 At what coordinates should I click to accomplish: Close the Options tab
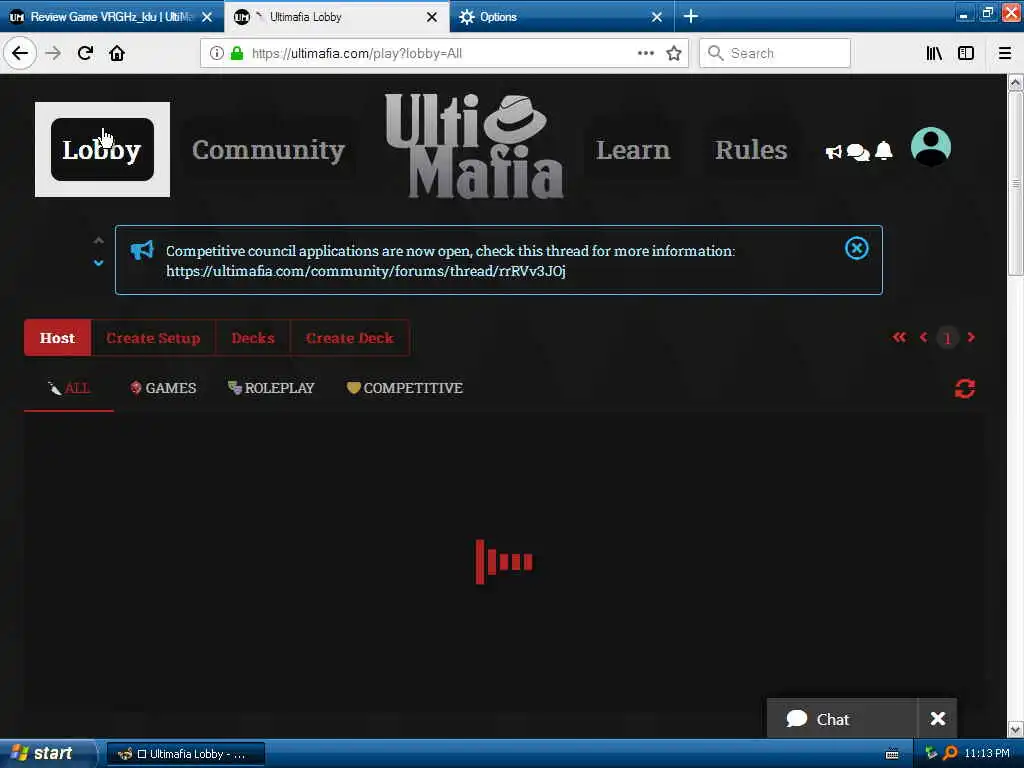[657, 17]
